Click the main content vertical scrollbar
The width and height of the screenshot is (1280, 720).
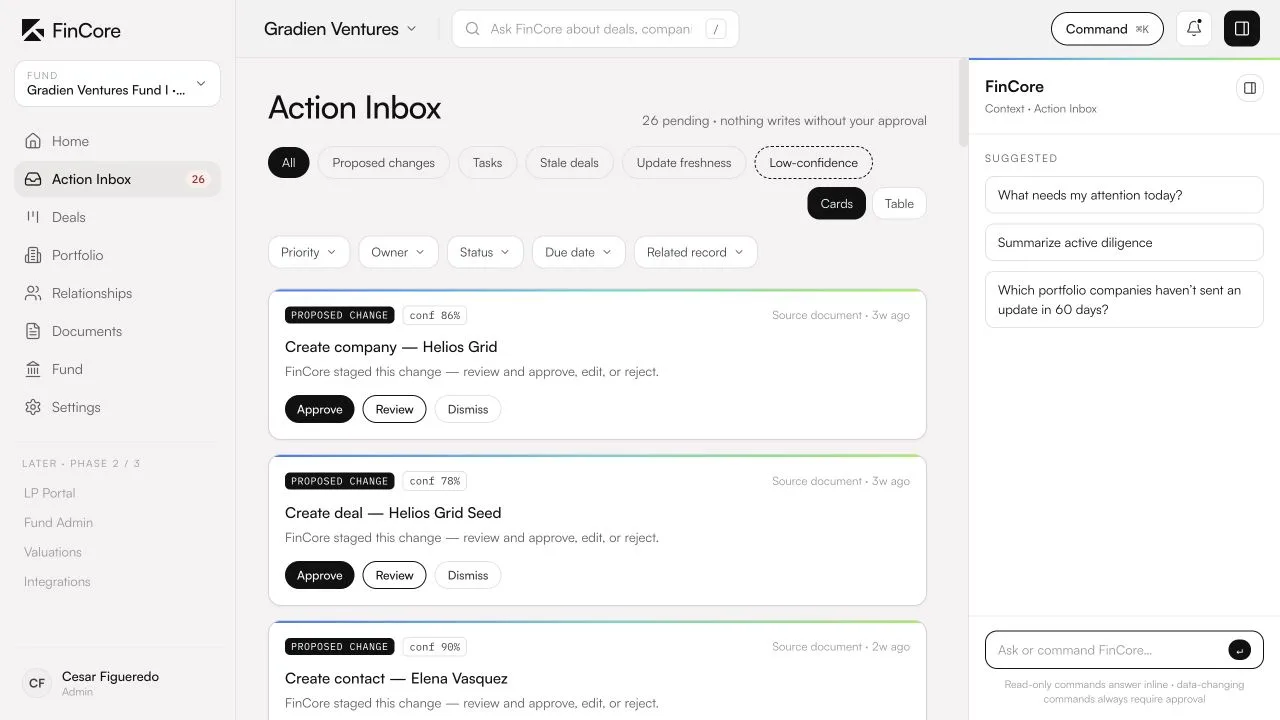963,102
